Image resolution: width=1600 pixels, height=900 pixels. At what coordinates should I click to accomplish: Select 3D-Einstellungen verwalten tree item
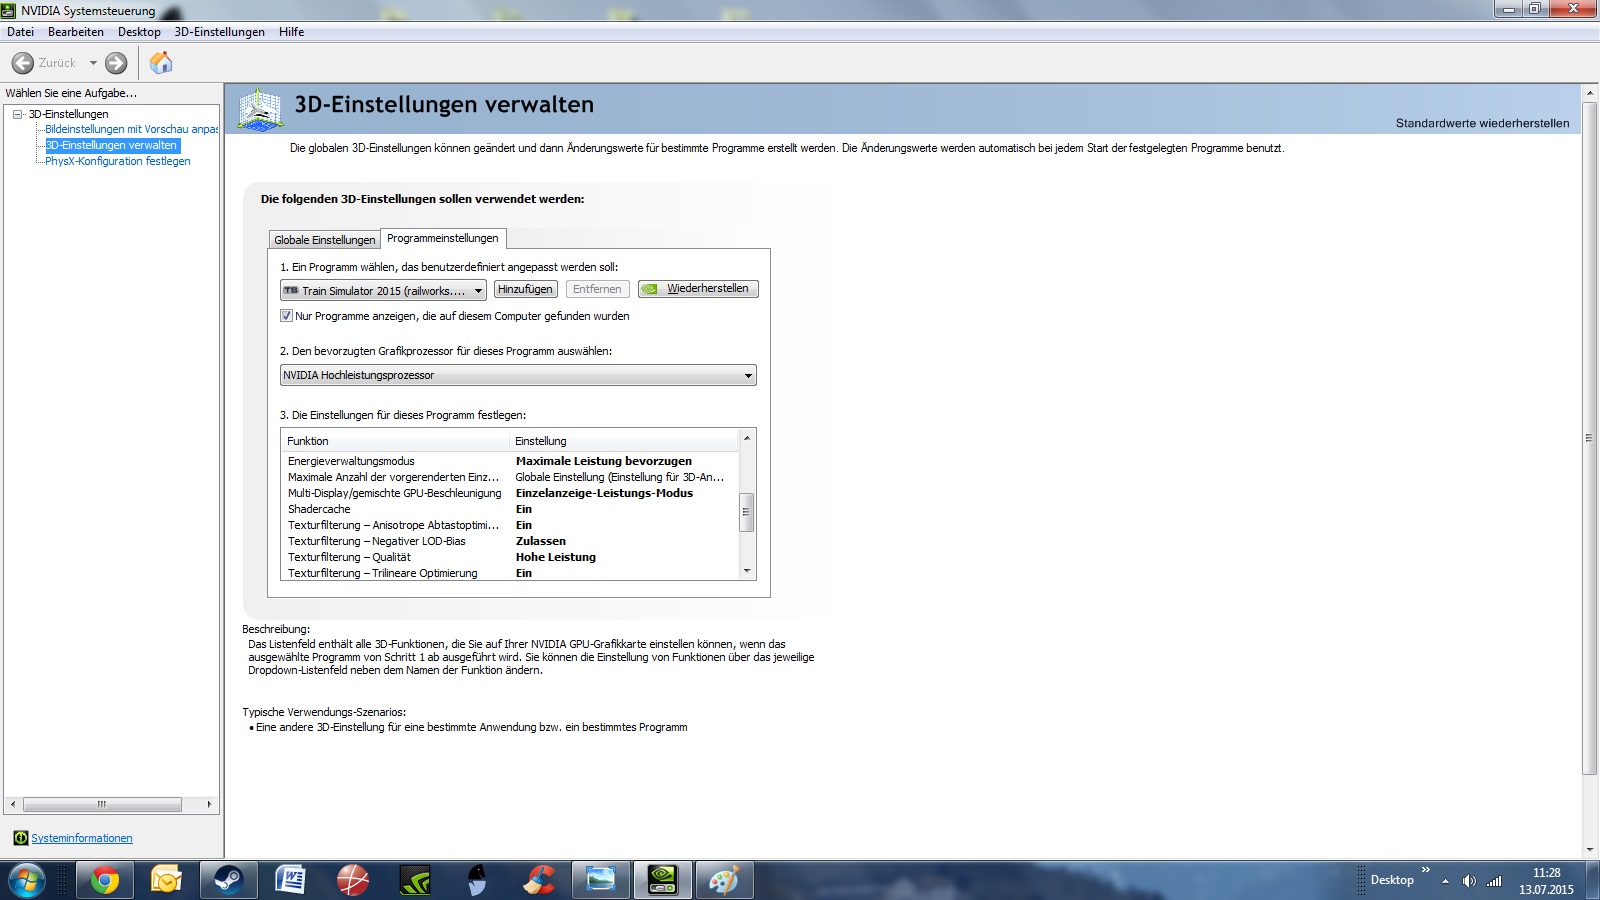[112, 145]
